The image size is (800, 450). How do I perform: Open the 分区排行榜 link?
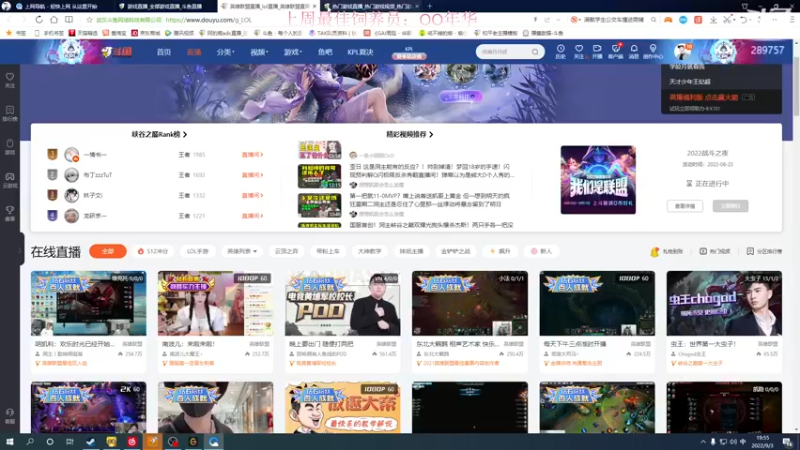point(764,251)
